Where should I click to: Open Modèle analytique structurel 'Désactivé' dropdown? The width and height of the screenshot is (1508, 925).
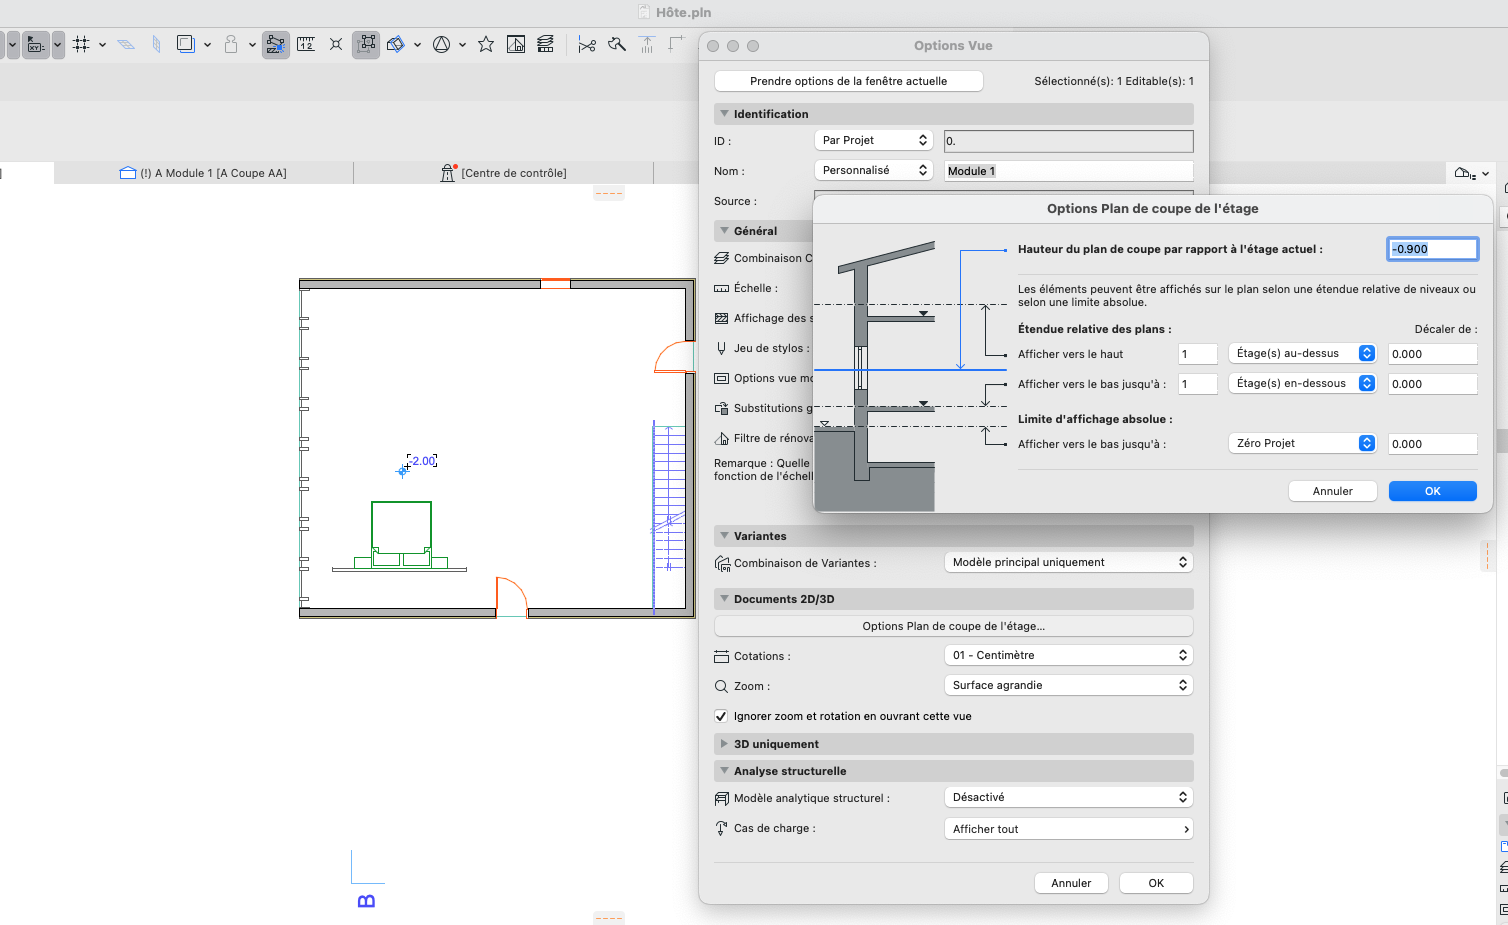(1068, 797)
